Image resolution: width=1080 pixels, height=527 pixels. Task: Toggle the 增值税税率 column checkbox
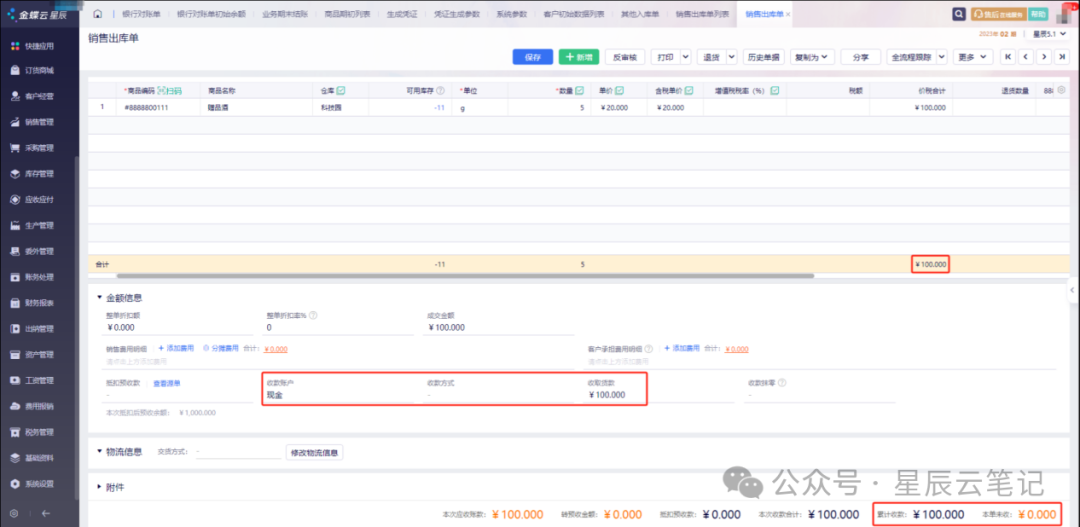(x=775, y=90)
